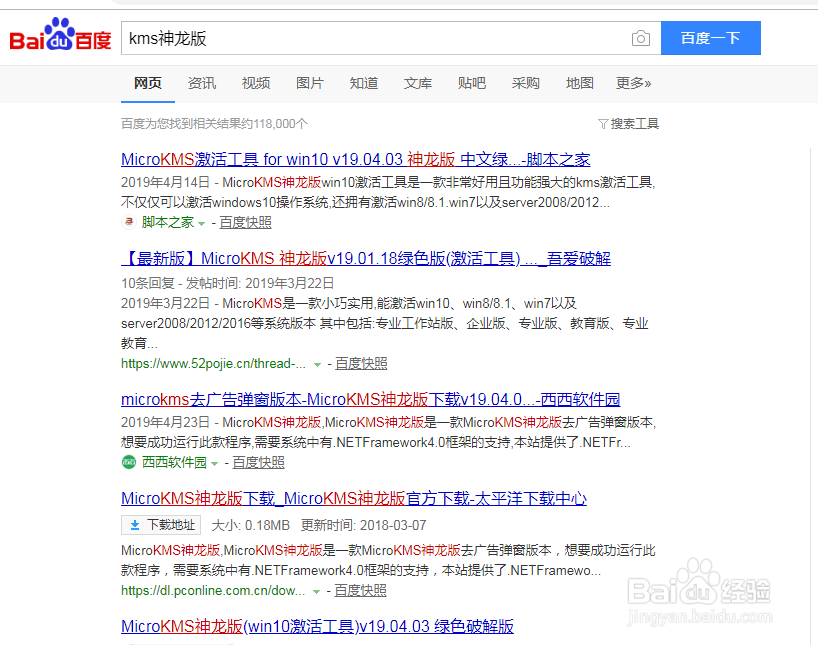Viewport: 818px width, 645px height.
Task: Click the 百度一下 search button
Action: (711, 38)
